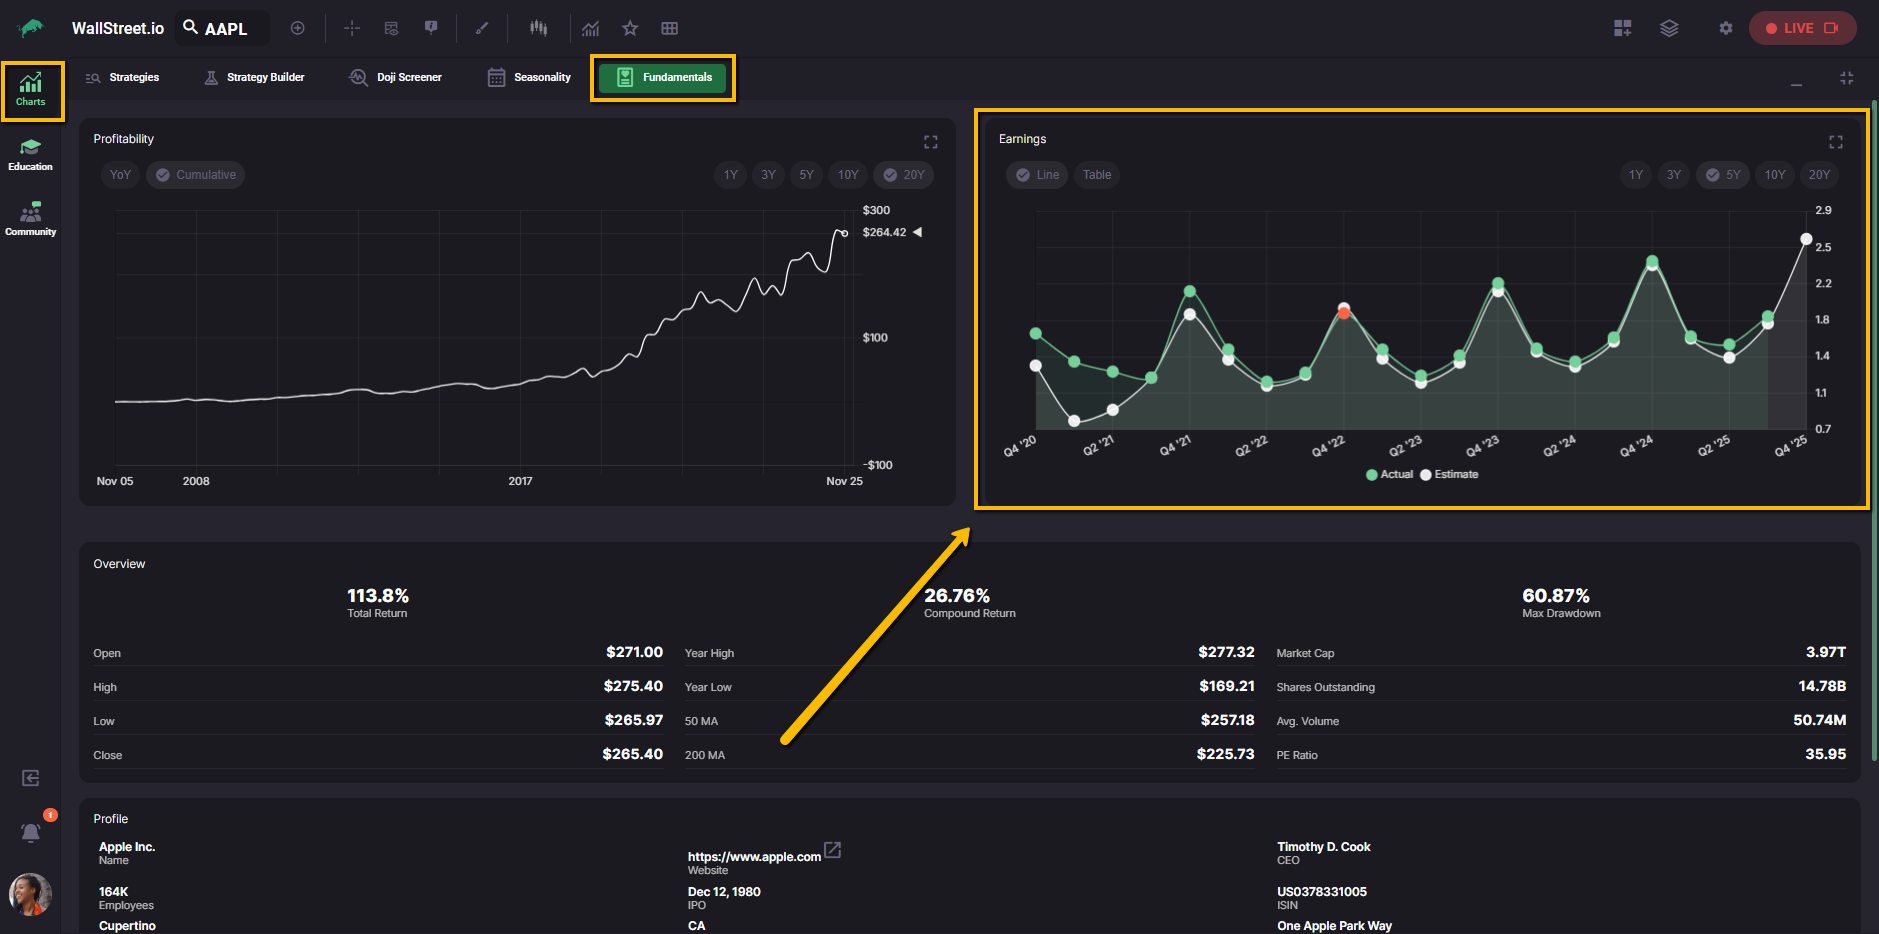The width and height of the screenshot is (1879, 934).
Task: Select the crosshair cursor tool
Action: [352, 28]
